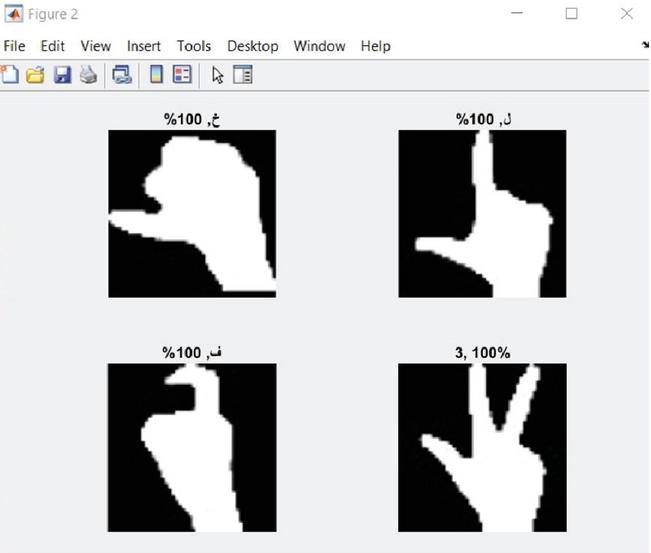Minimize the Figure 2 window
Viewport: 651px width, 553px height.
(x=517, y=13)
